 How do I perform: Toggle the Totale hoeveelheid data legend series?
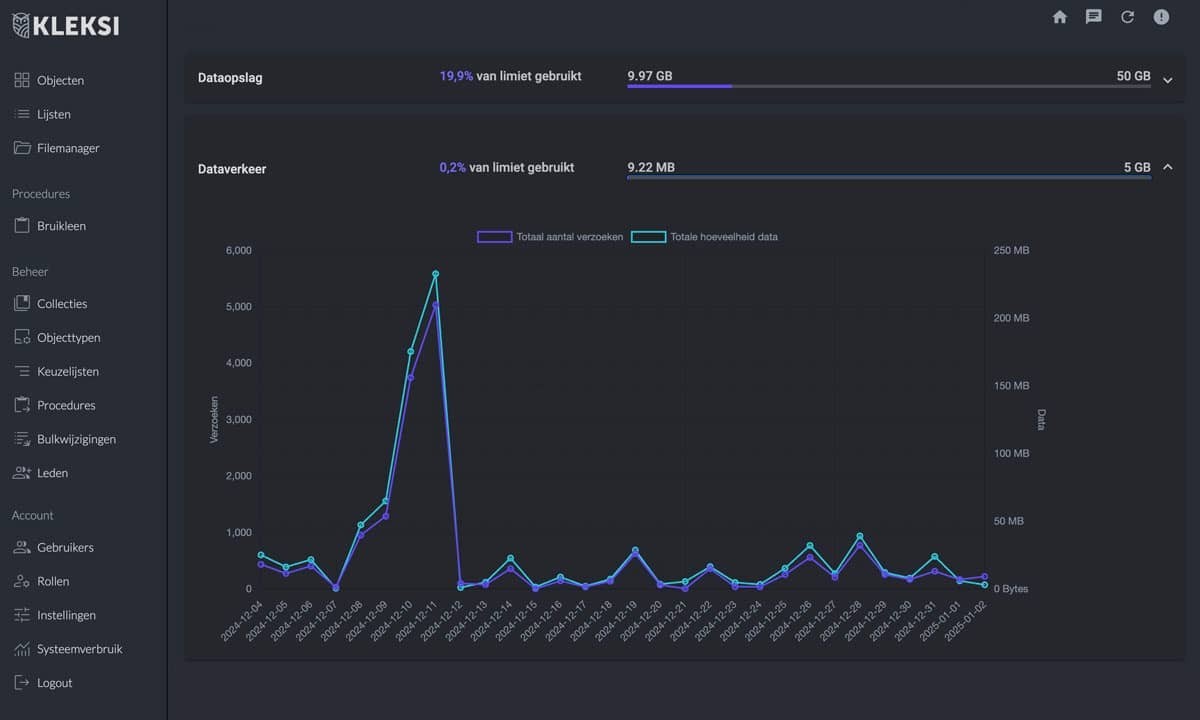pyautogui.click(x=705, y=237)
